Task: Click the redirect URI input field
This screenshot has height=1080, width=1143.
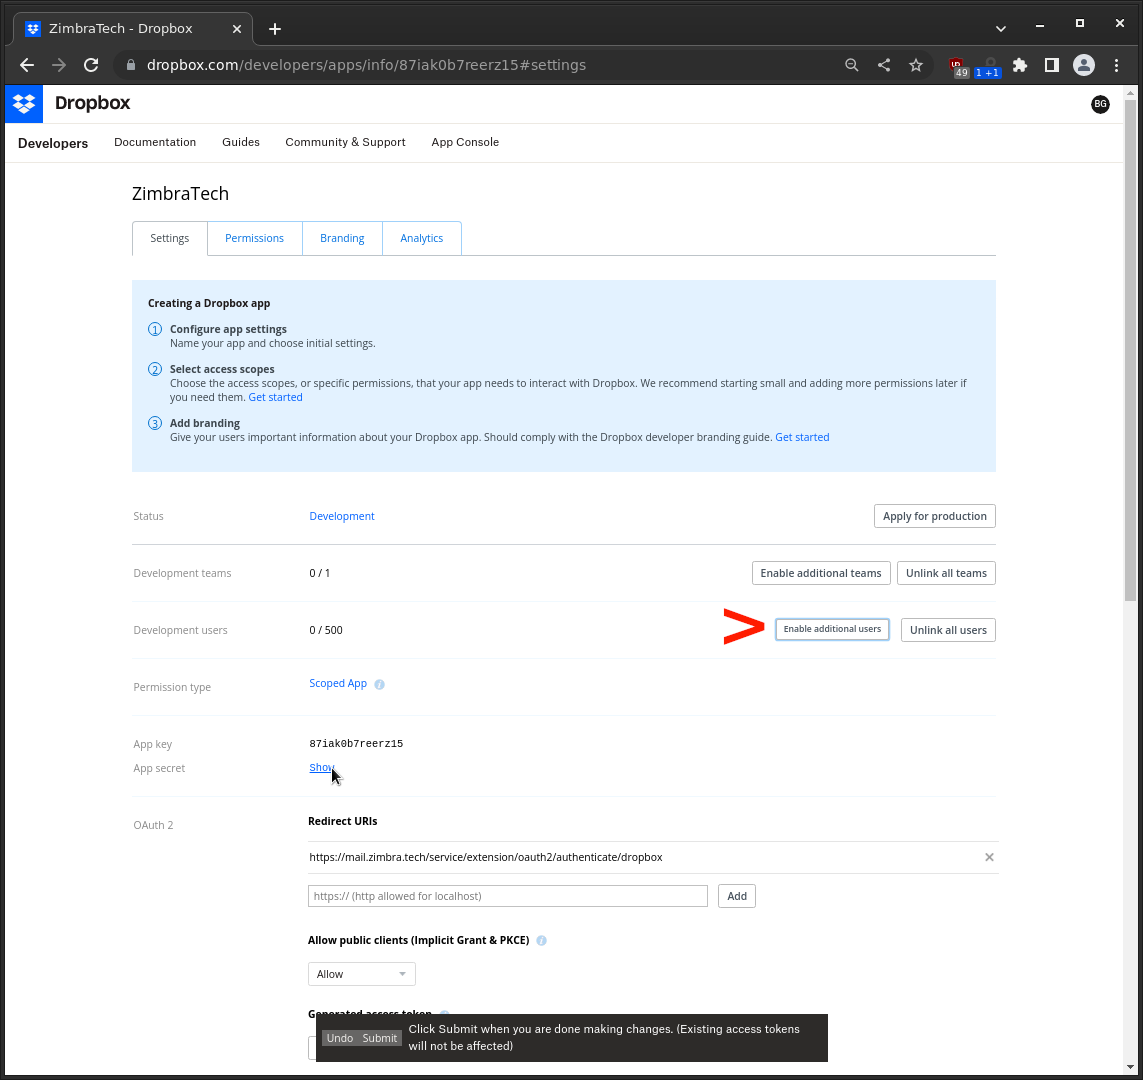Action: (x=508, y=896)
